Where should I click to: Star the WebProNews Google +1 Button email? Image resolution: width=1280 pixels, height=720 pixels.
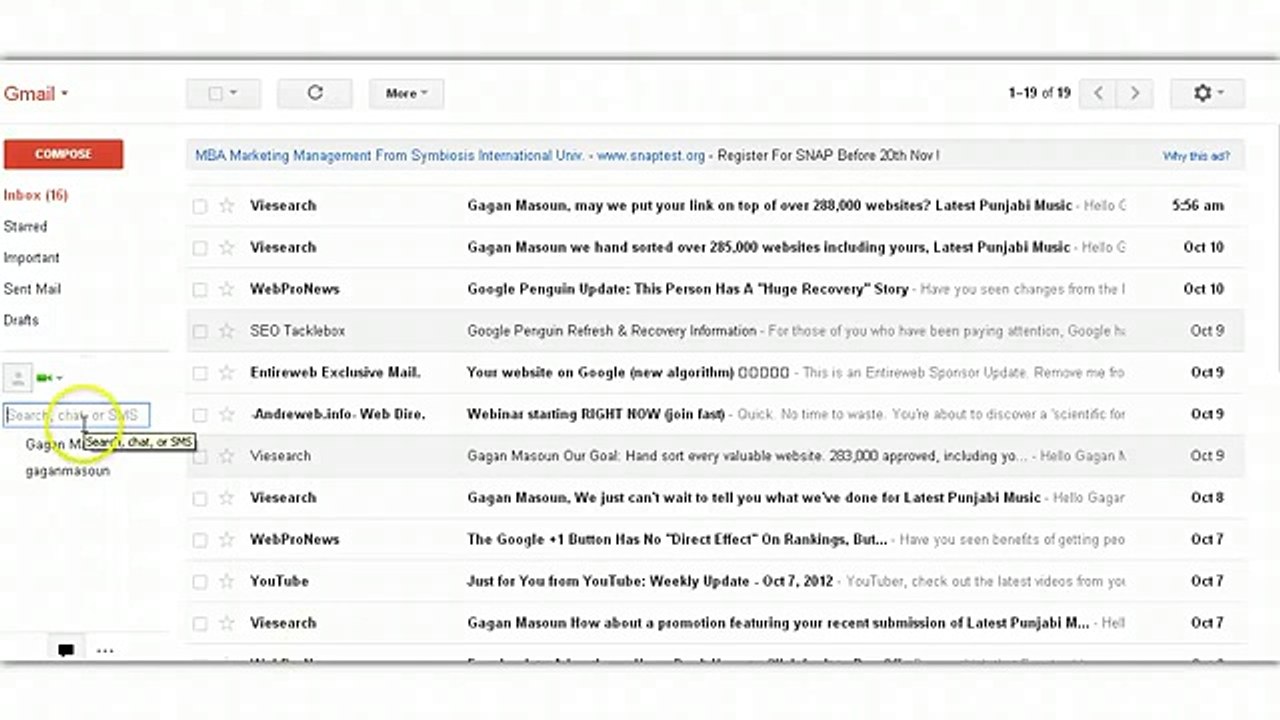tap(227, 540)
